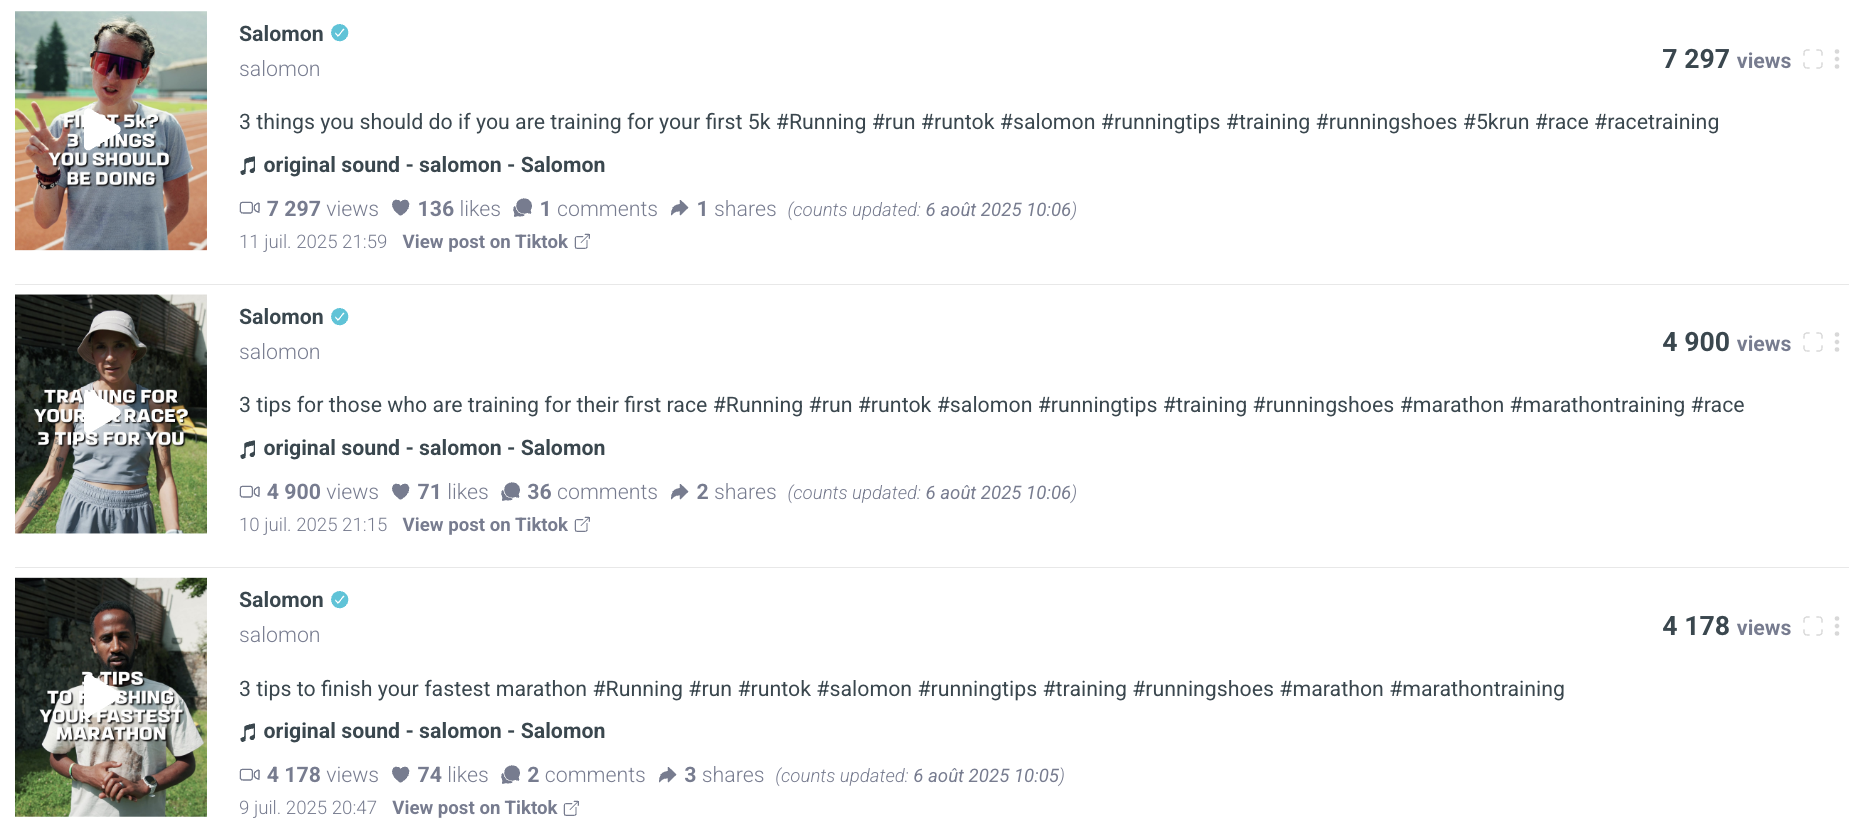
Task: Open View post on Tiktok for the 9 juil. post
Action: (x=486, y=808)
